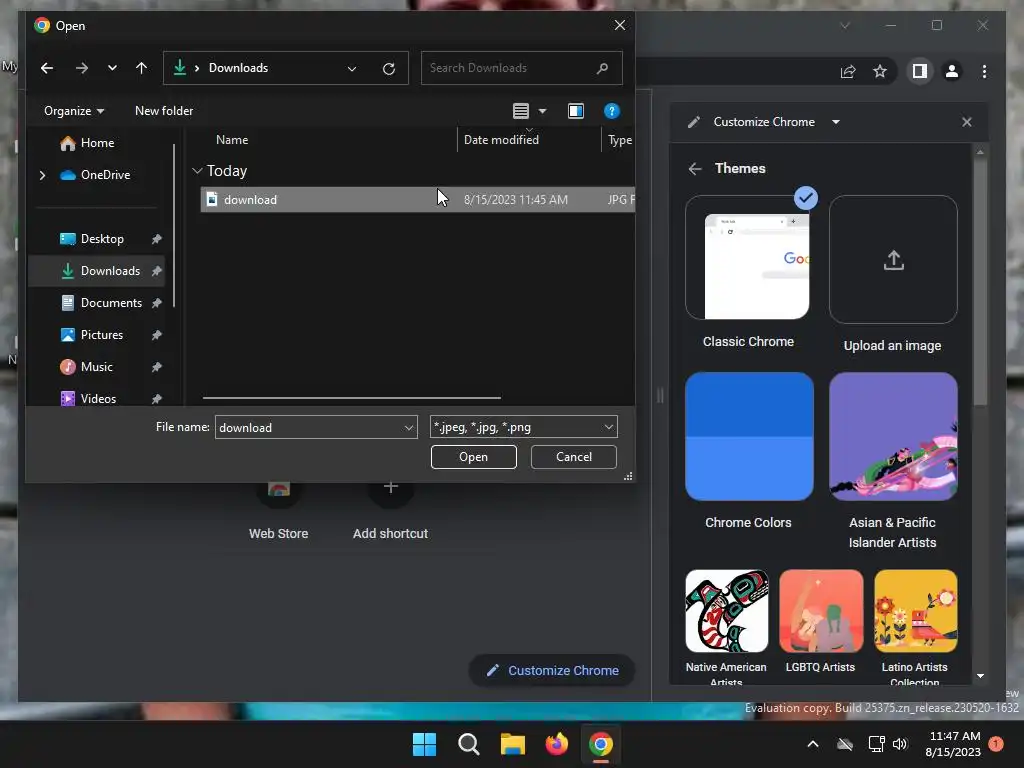
Task: Toggle Chrome side panel
Action: tap(920, 71)
